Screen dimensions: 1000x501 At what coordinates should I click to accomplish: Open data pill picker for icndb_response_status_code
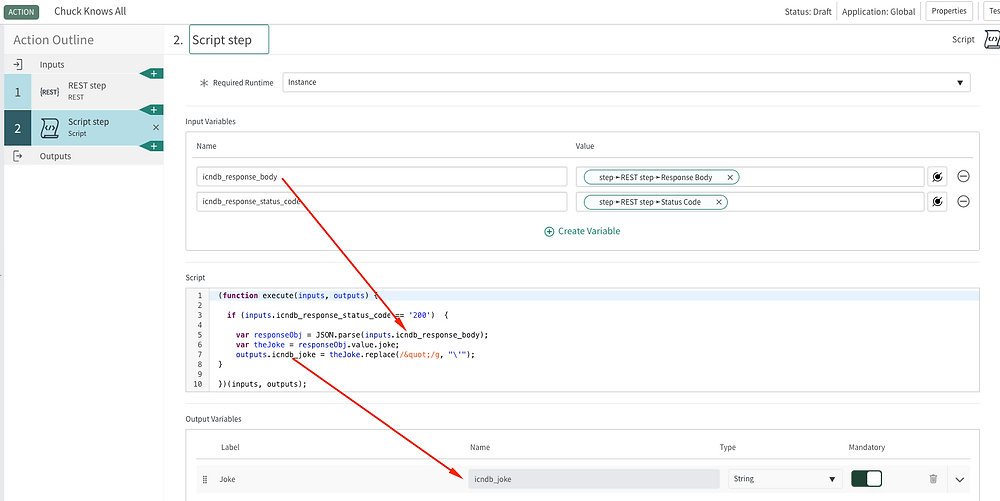[937, 202]
